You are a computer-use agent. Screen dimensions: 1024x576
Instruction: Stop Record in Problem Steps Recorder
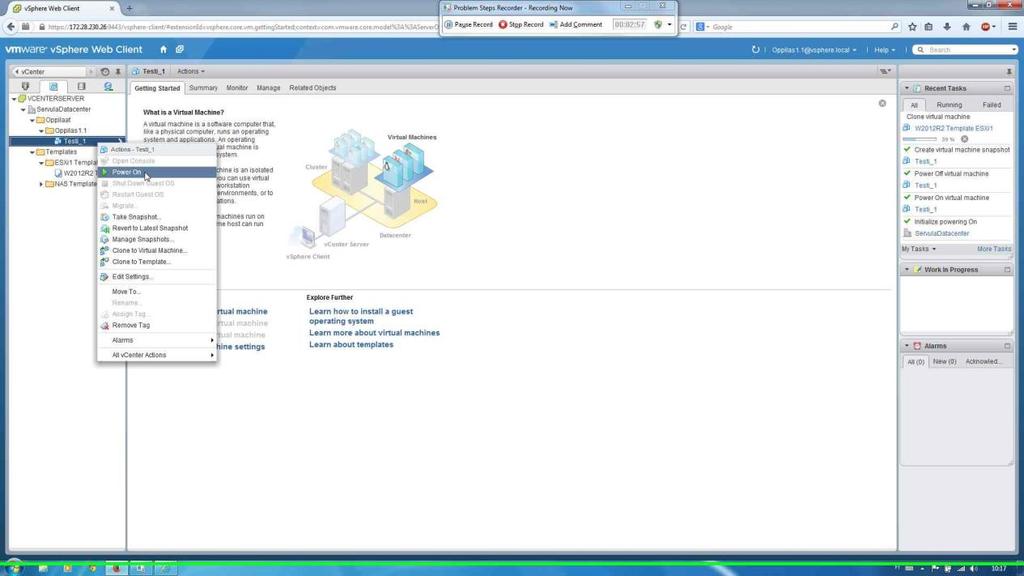point(520,25)
